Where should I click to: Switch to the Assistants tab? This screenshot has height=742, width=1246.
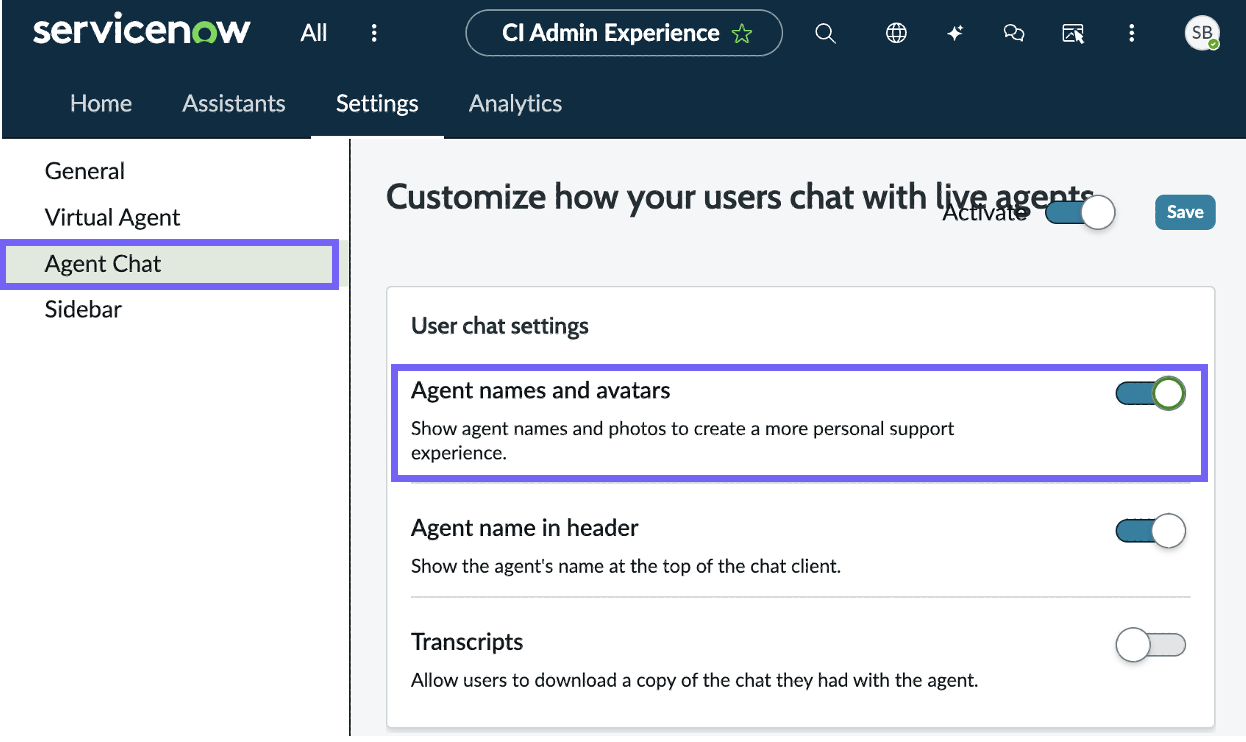tap(234, 103)
